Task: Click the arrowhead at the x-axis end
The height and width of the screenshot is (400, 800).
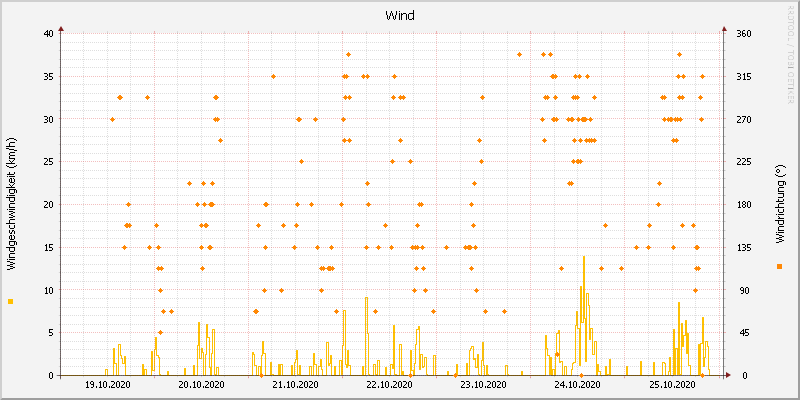Action: (x=728, y=375)
